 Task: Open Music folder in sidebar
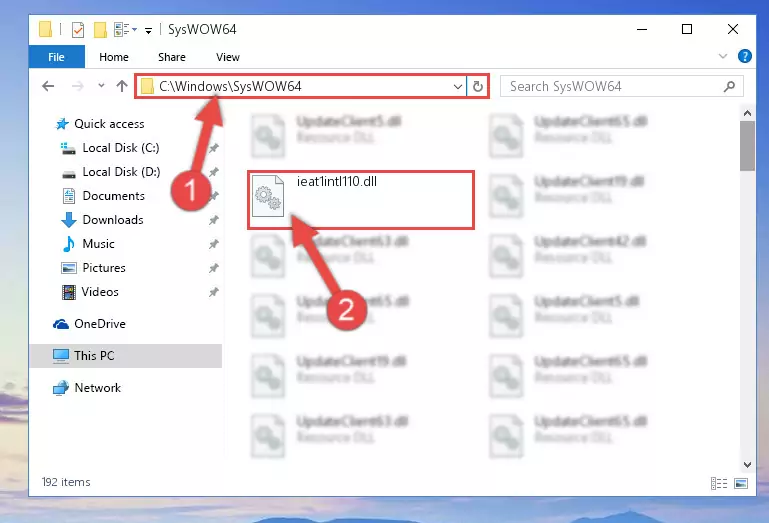point(98,244)
